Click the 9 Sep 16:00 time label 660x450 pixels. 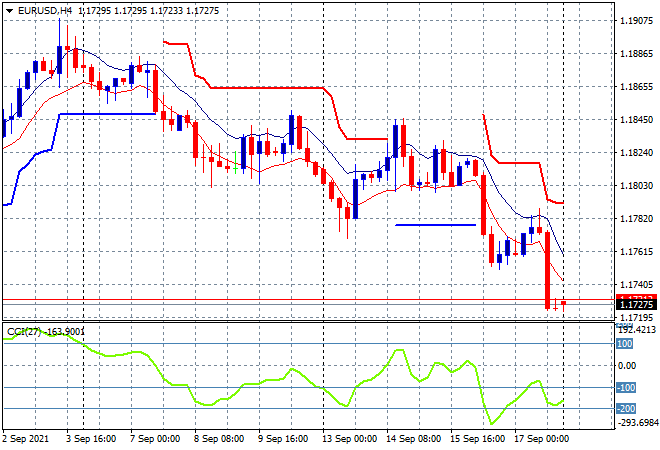283,439
